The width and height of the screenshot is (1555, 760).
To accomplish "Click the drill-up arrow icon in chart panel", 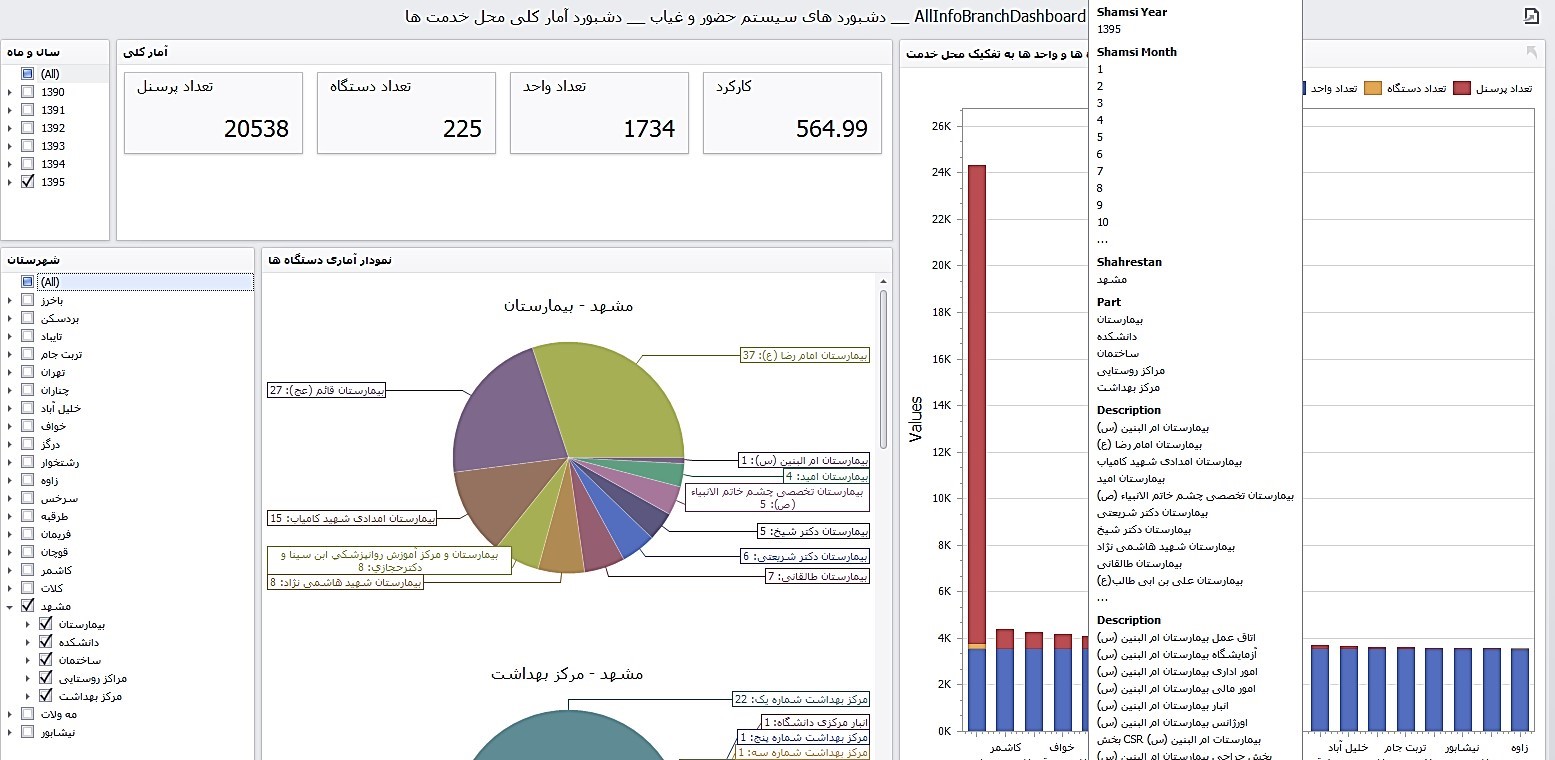I will 1531,53.
